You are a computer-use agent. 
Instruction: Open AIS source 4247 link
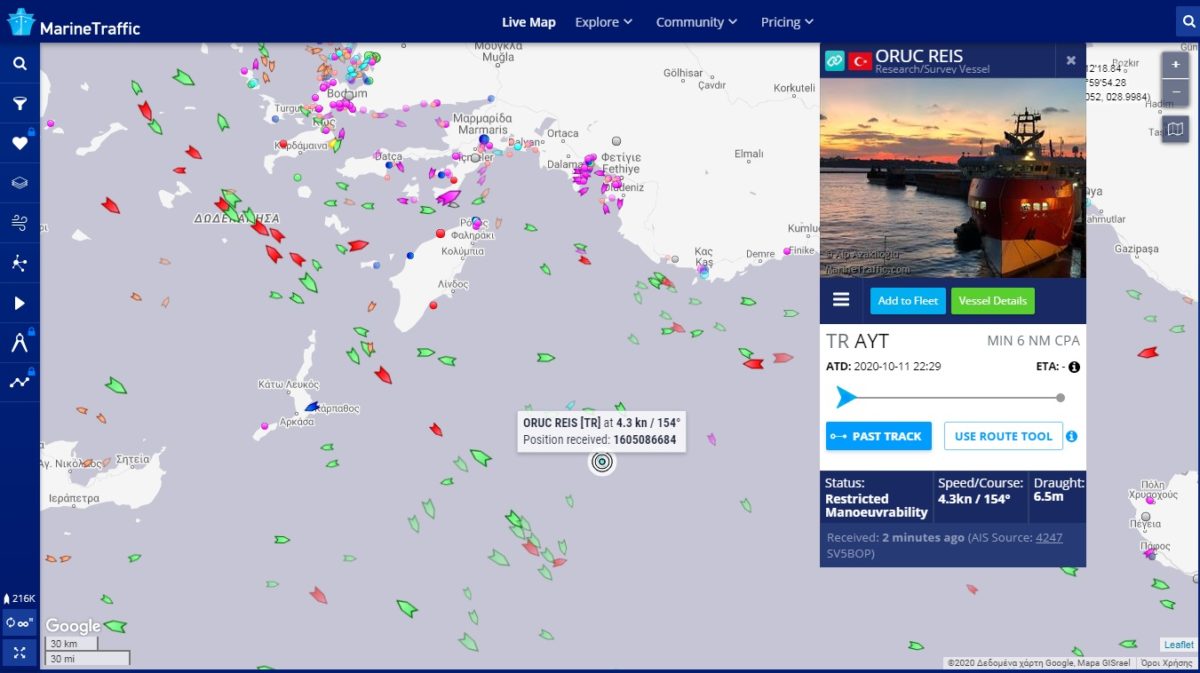click(x=1049, y=538)
